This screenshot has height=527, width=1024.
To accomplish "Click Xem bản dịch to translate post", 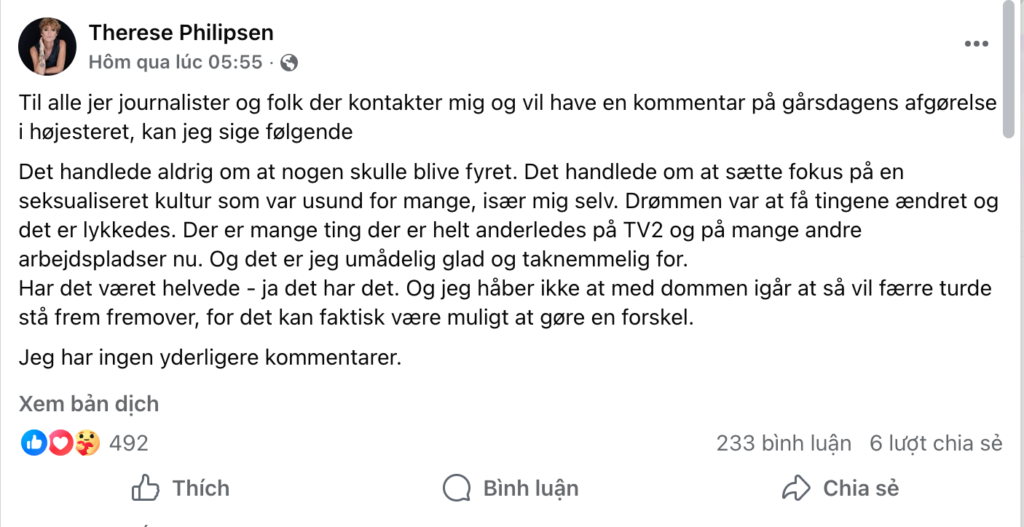I will pos(89,404).
